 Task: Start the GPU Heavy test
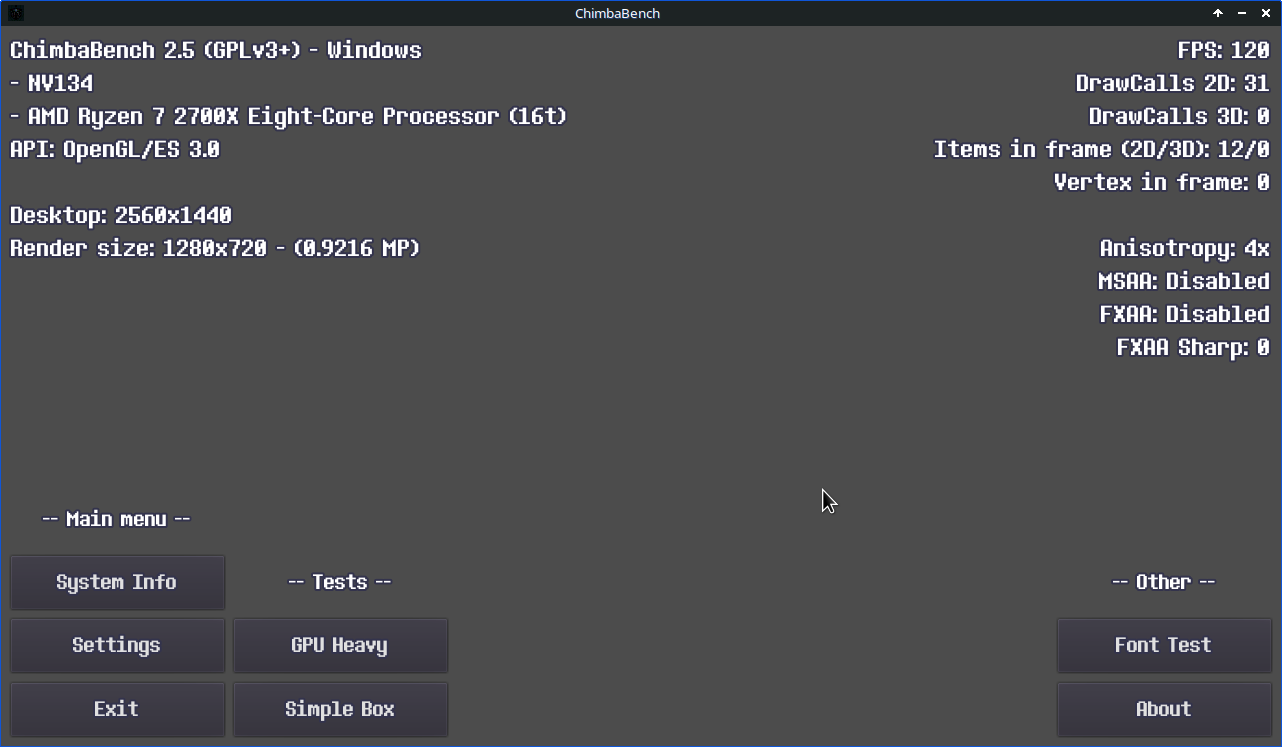[x=340, y=645]
